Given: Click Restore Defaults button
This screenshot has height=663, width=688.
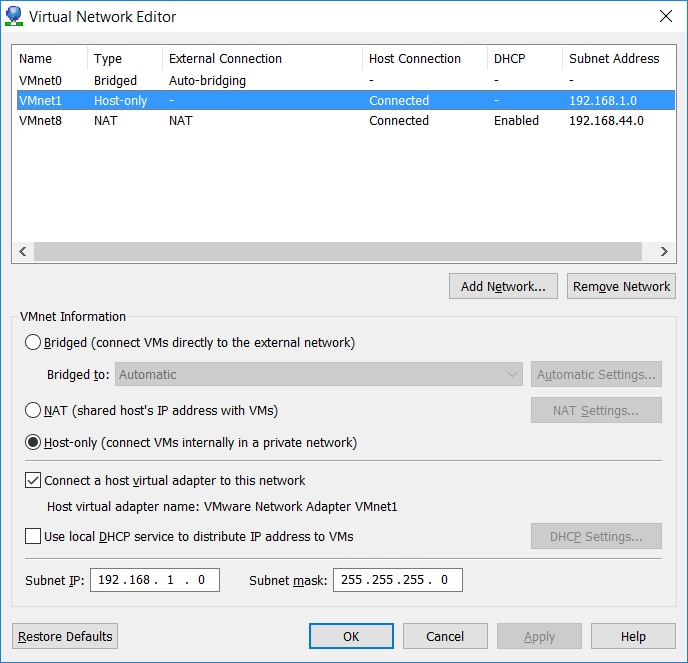Looking at the screenshot, I should click(65, 636).
